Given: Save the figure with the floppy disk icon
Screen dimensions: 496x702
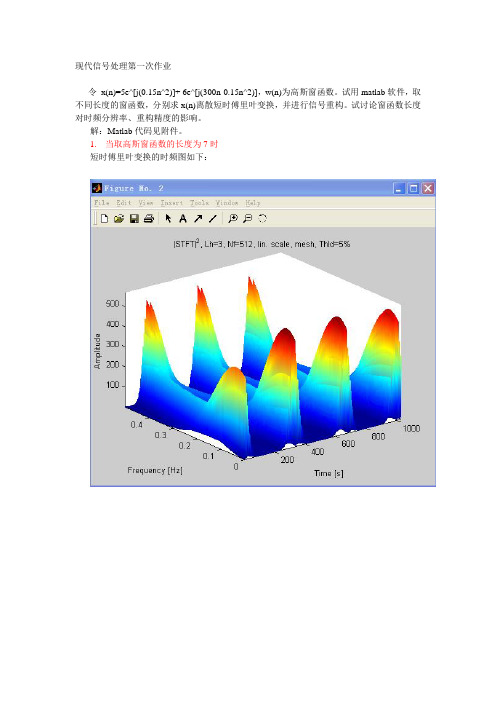Looking at the screenshot, I should 134,218.
